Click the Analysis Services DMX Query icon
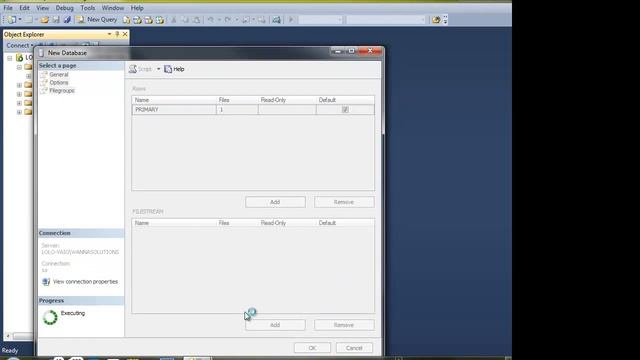This screenshot has width=640, height=360. 149,20
